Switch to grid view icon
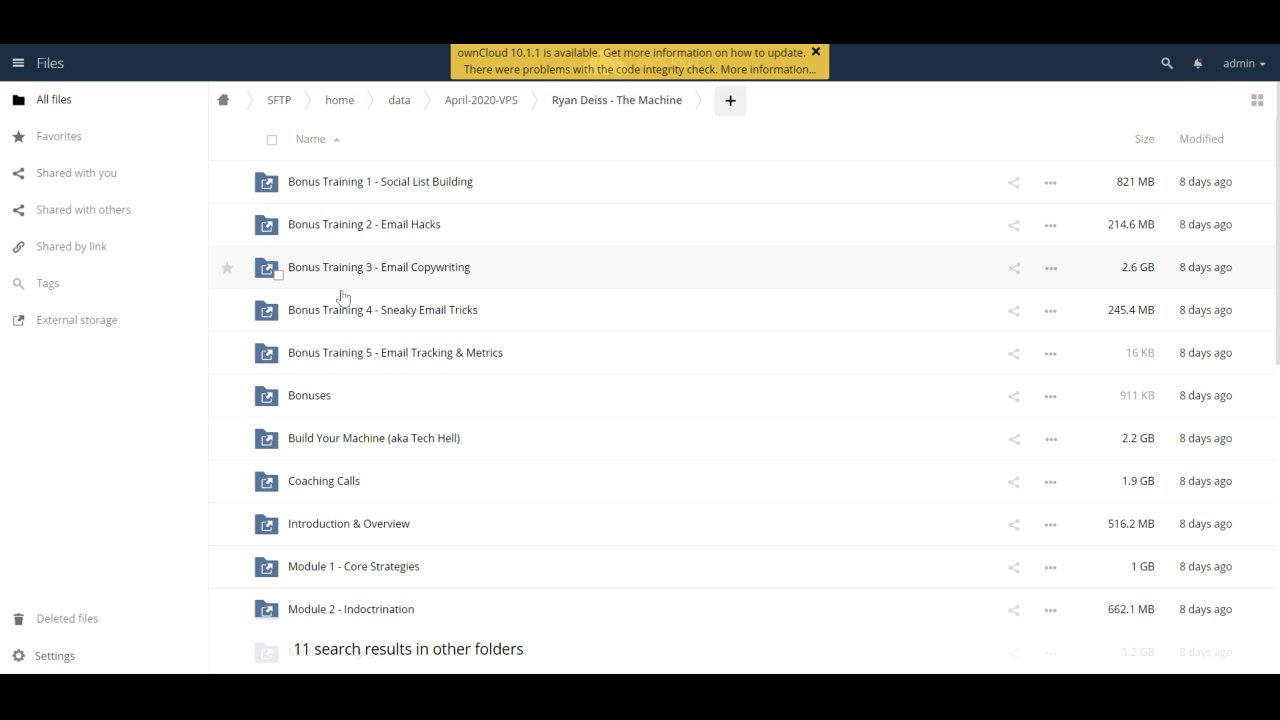 [x=1257, y=100]
